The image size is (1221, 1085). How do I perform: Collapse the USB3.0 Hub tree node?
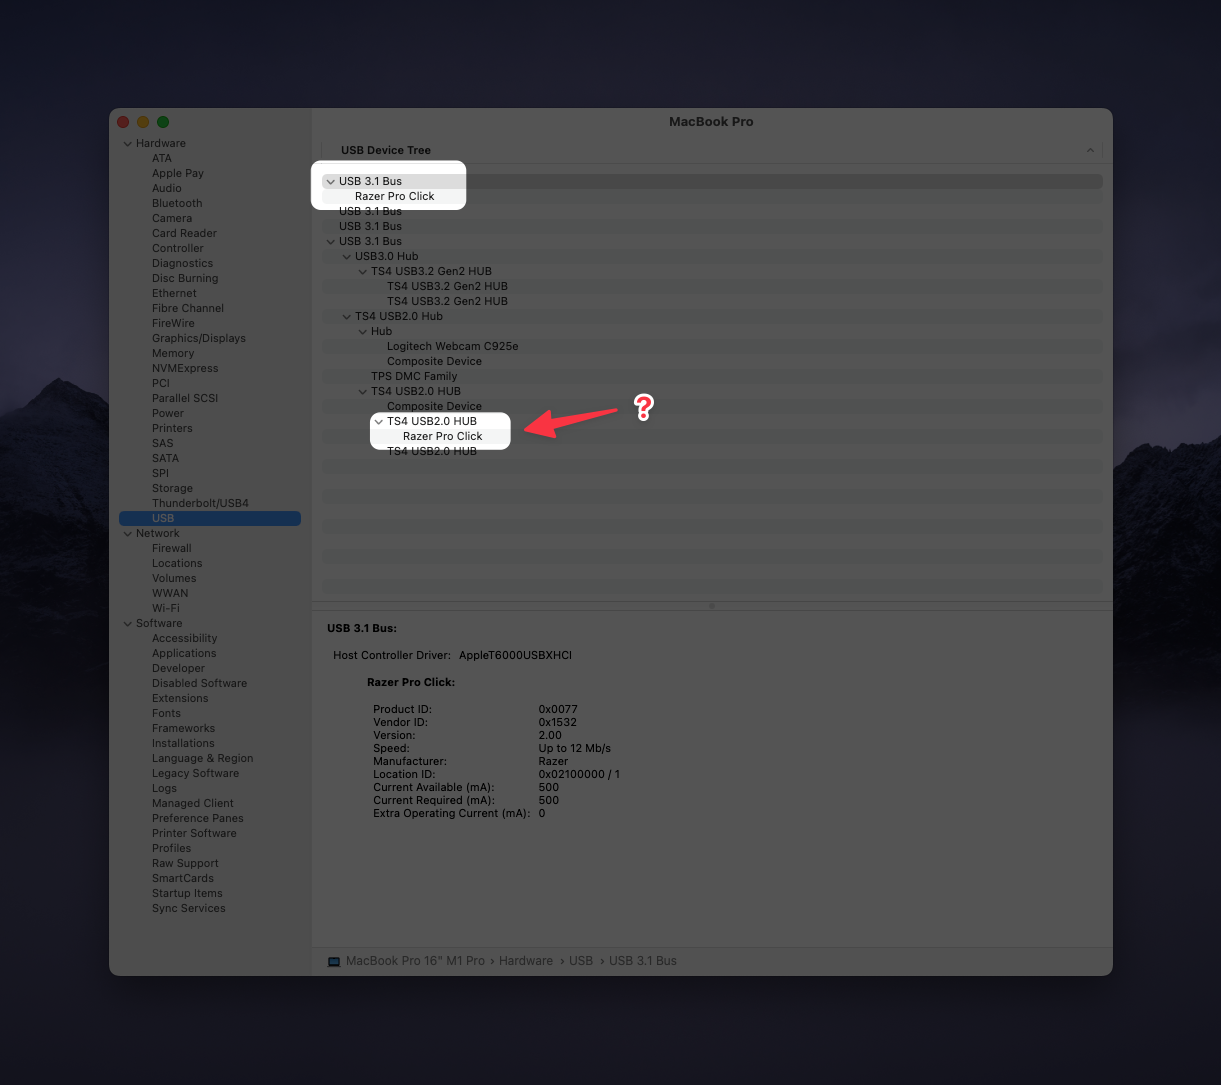pyautogui.click(x=347, y=257)
